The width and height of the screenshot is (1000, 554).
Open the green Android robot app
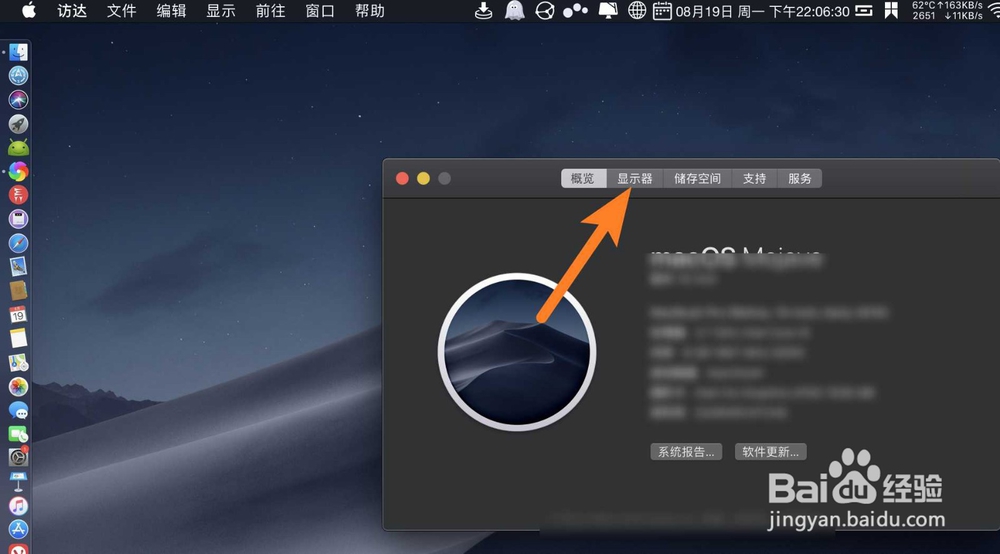(x=18, y=148)
